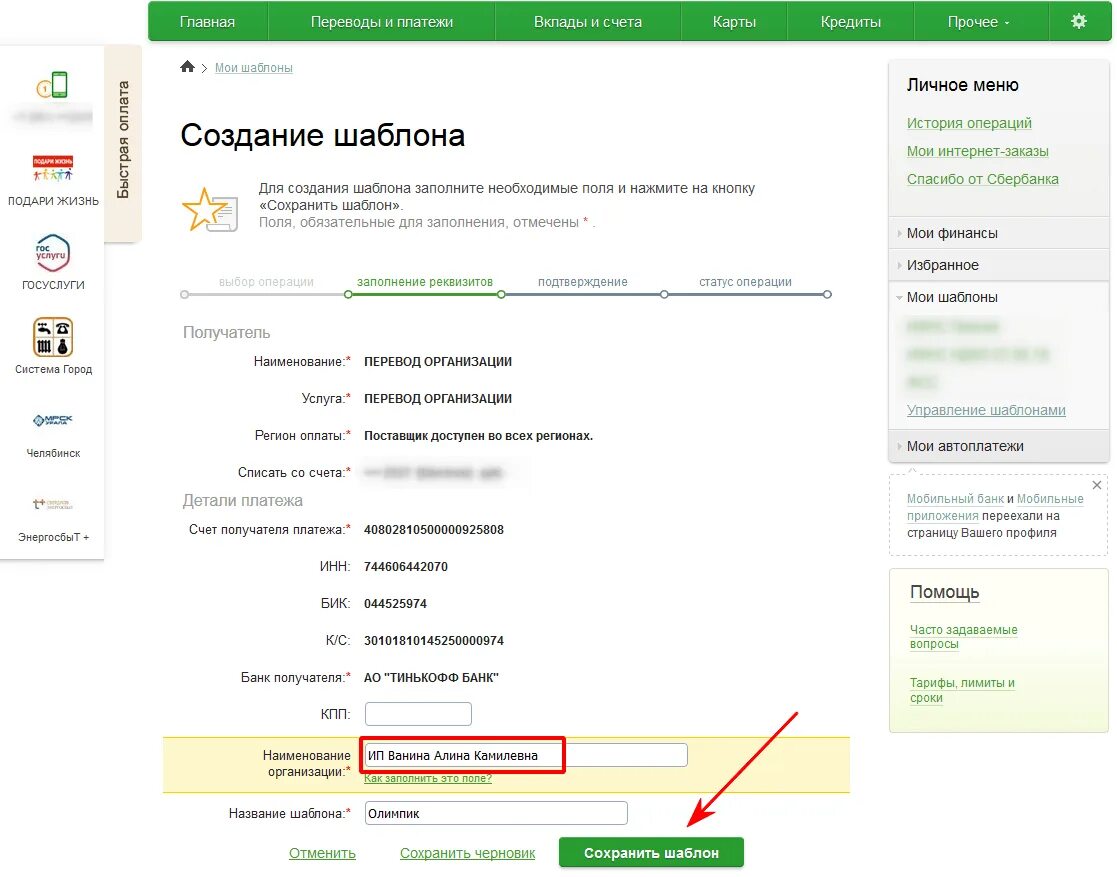Open Мои интернет-заказы link
The width and height of the screenshot is (1117, 877).
(977, 151)
